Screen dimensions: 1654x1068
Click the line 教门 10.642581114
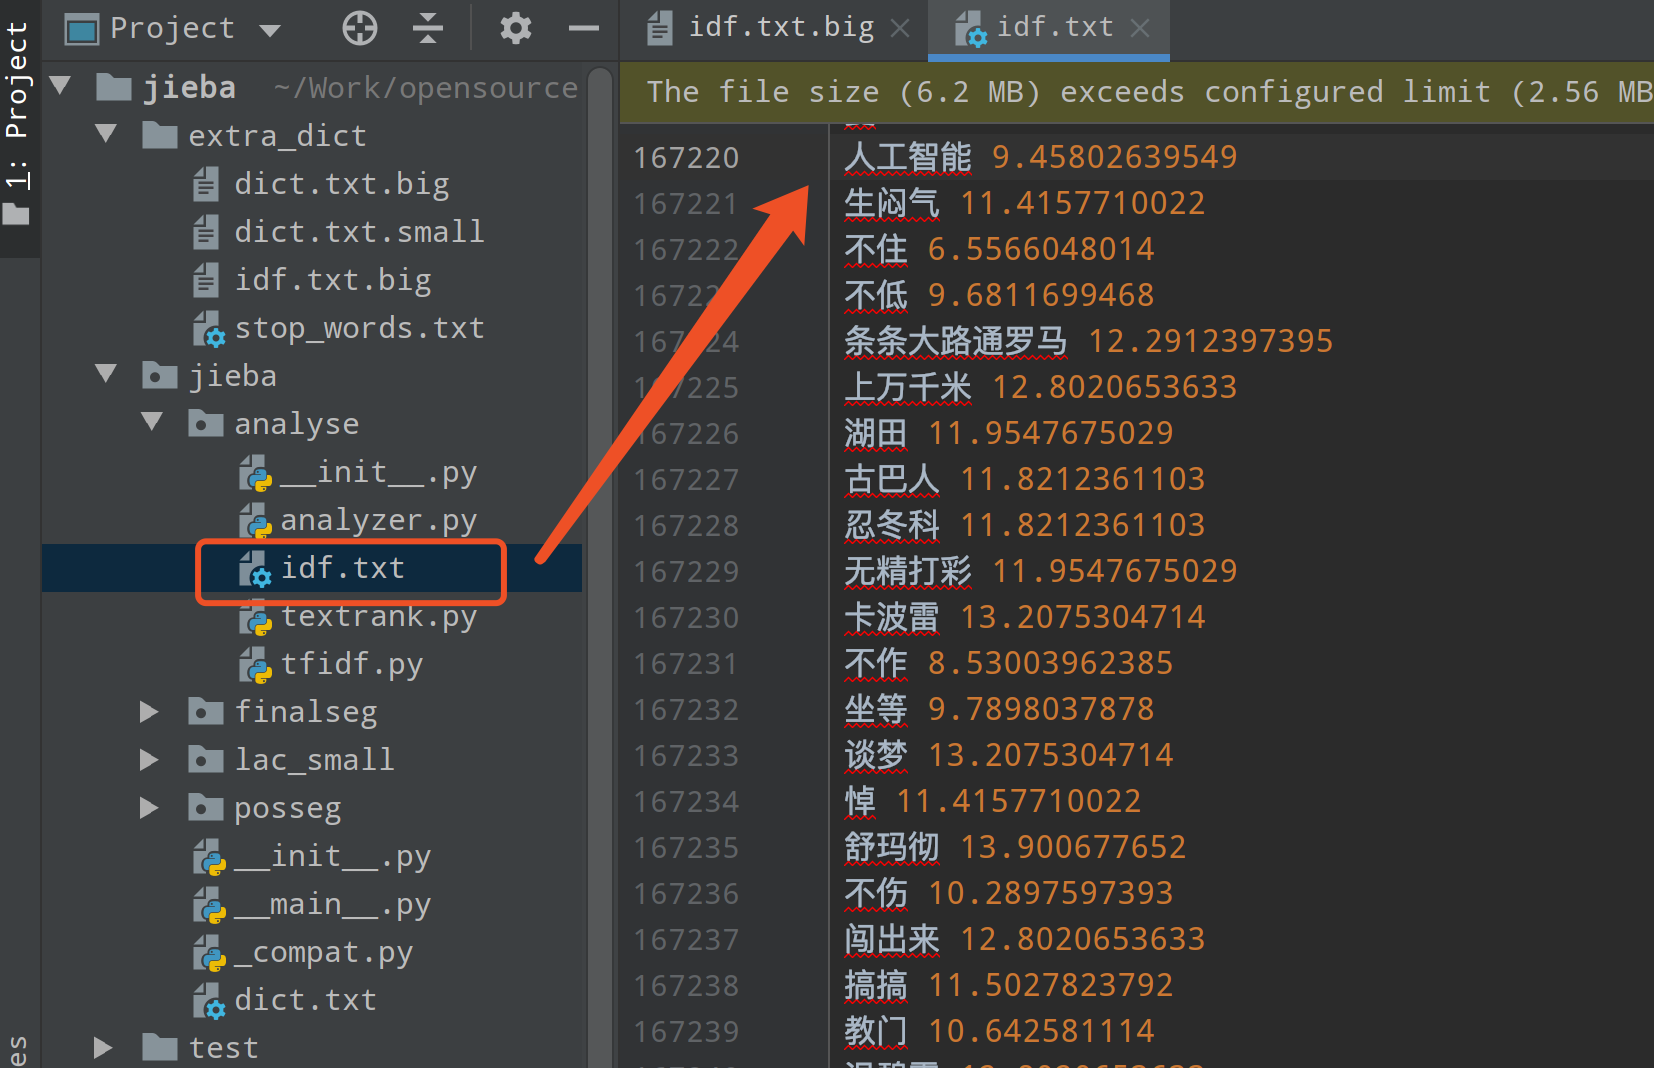pyautogui.click(x=999, y=1031)
